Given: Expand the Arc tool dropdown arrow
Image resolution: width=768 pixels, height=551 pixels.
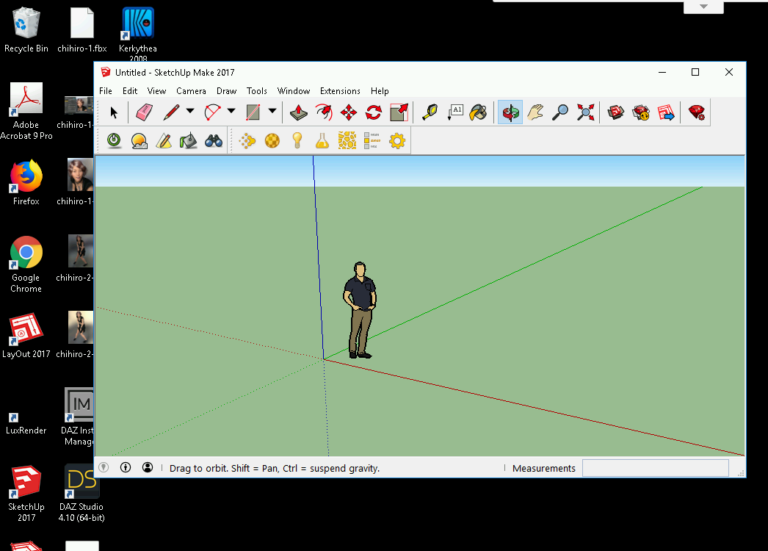Looking at the screenshot, I should click(x=231, y=112).
